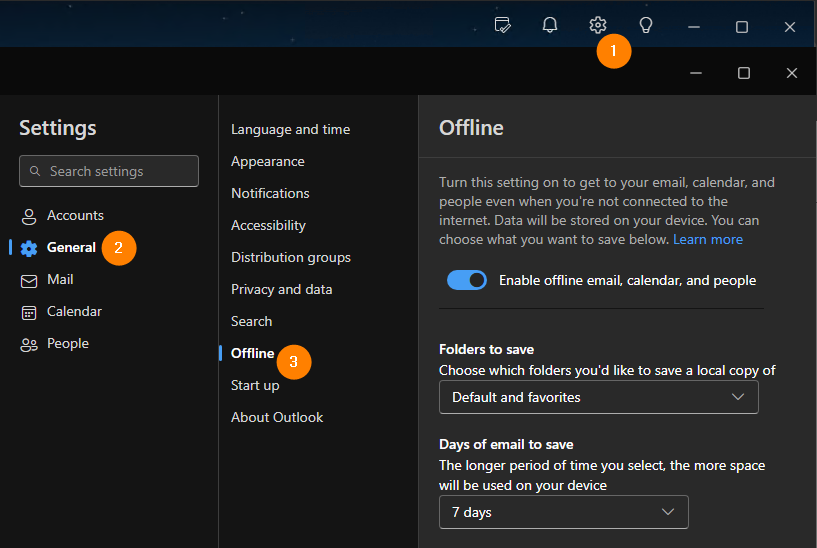The image size is (817, 548).
Task: Disable offline email, calendar, and people toggle
Action: (467, 280)
